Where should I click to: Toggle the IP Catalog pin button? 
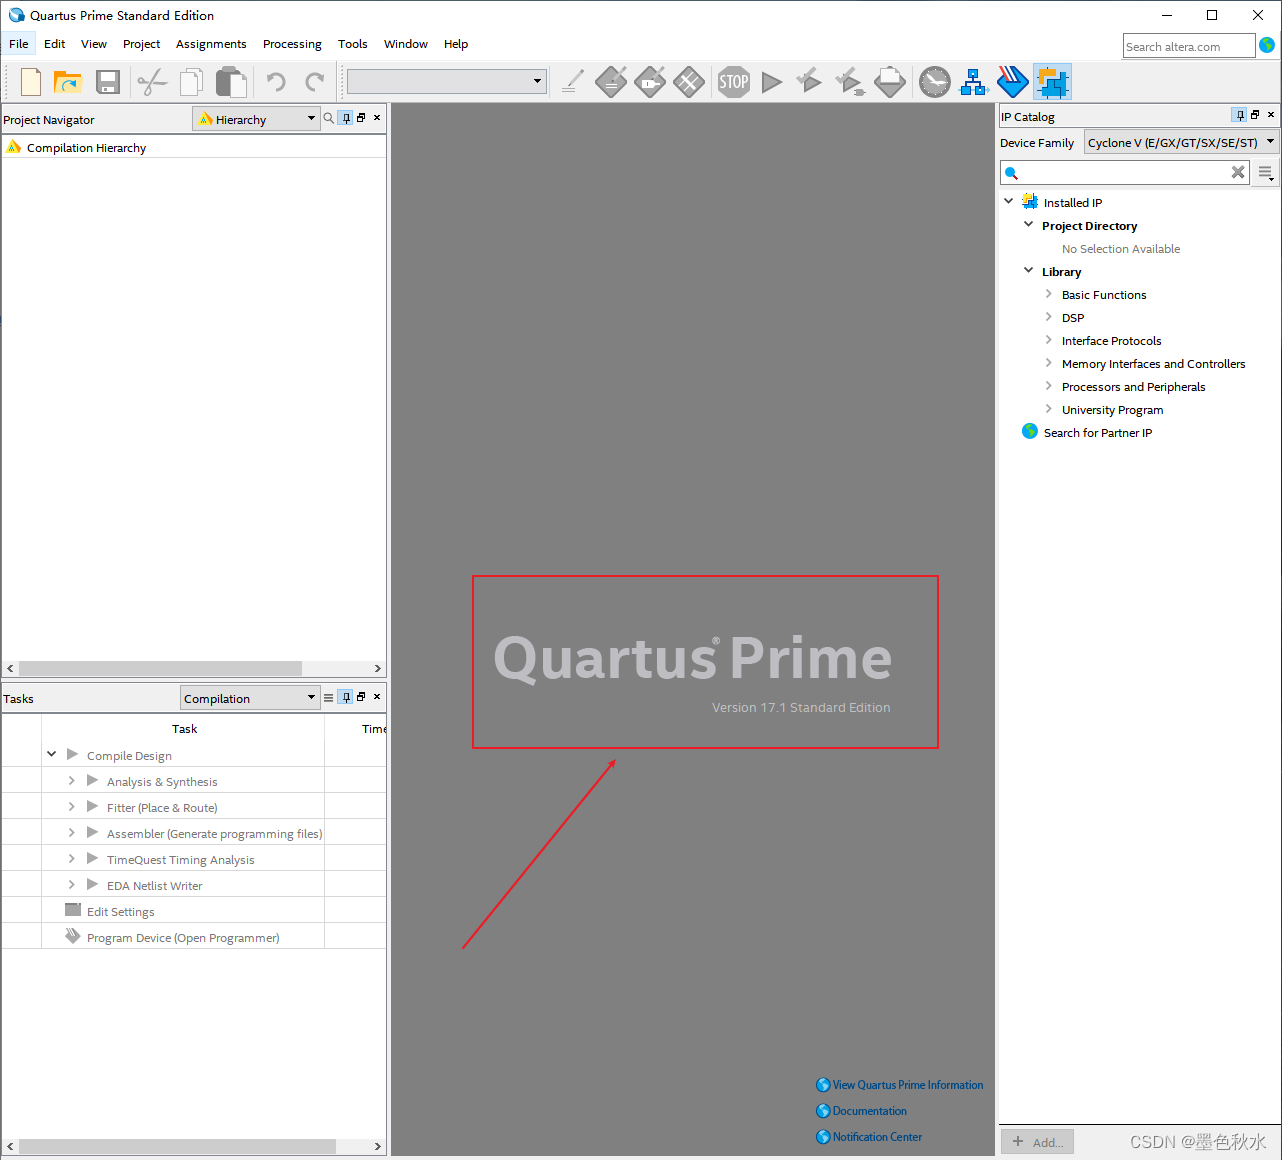point(1239,115)
